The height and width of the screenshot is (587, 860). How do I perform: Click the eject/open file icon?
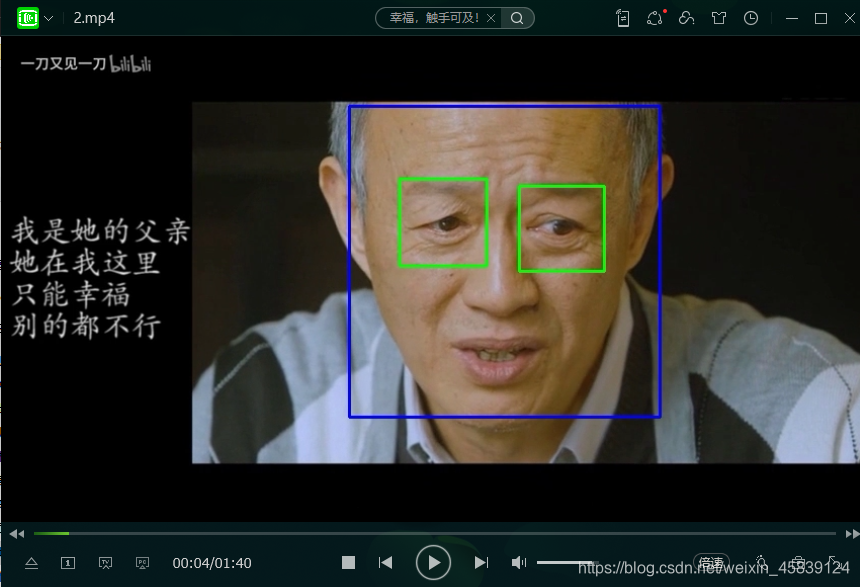pos(31,563)
